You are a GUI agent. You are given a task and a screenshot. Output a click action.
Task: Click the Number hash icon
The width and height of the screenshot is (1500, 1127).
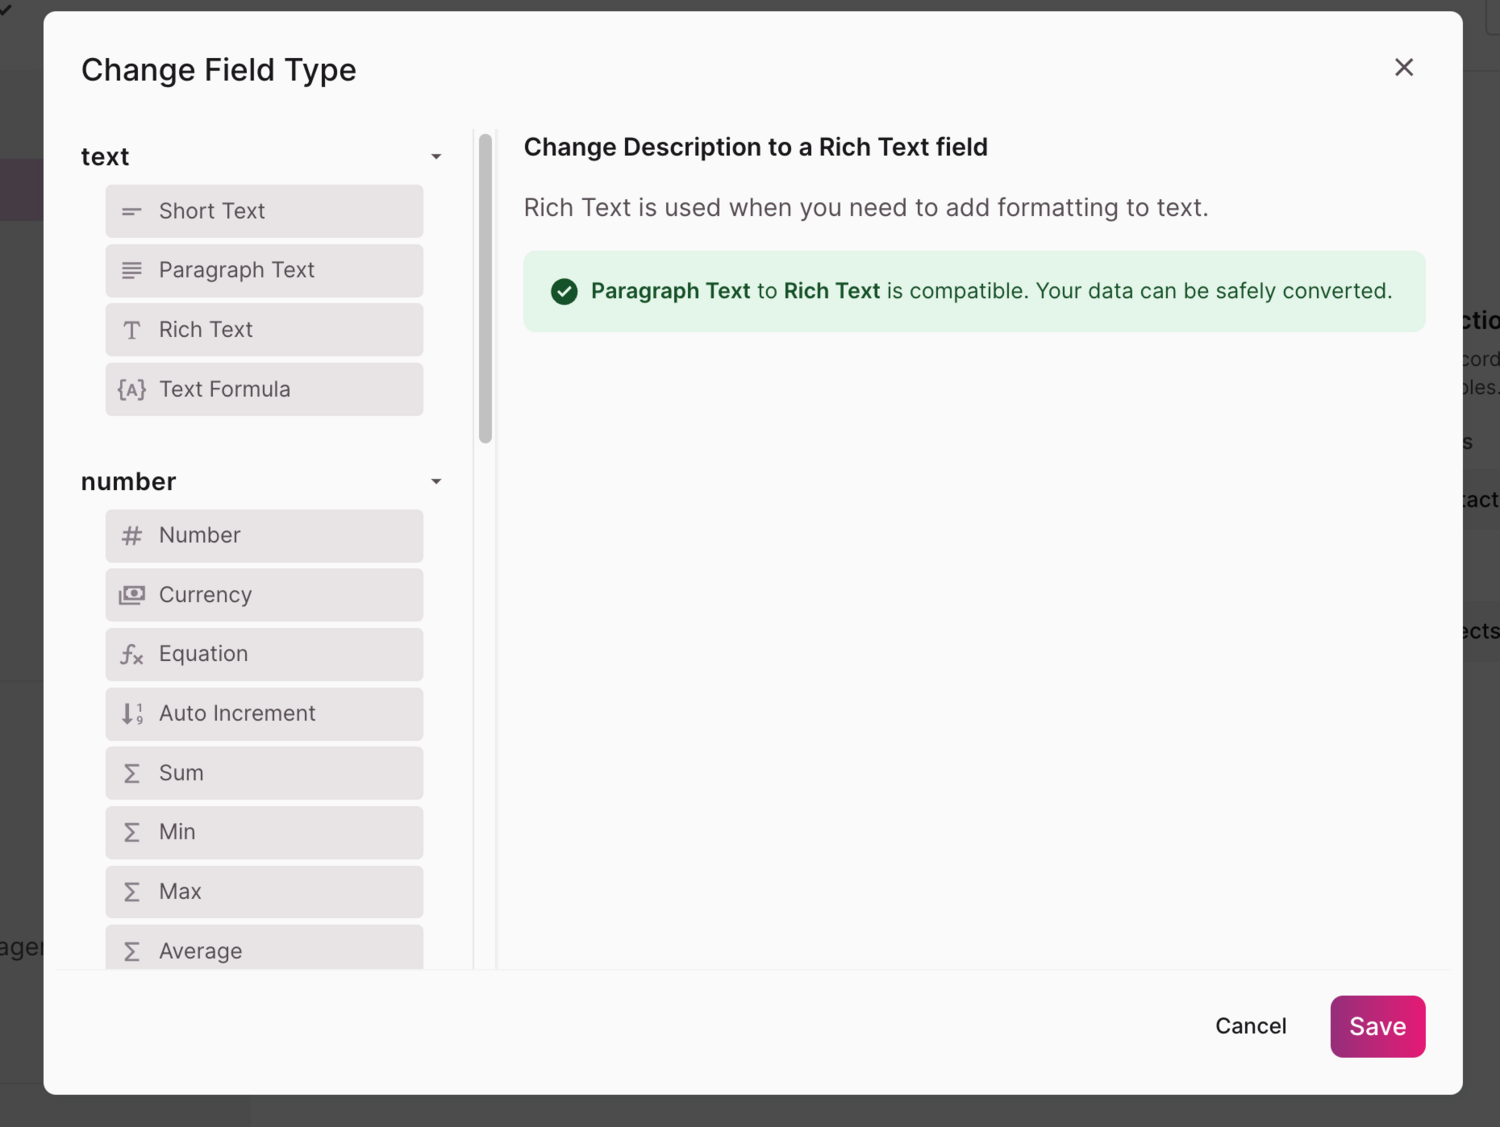(131, 536)
